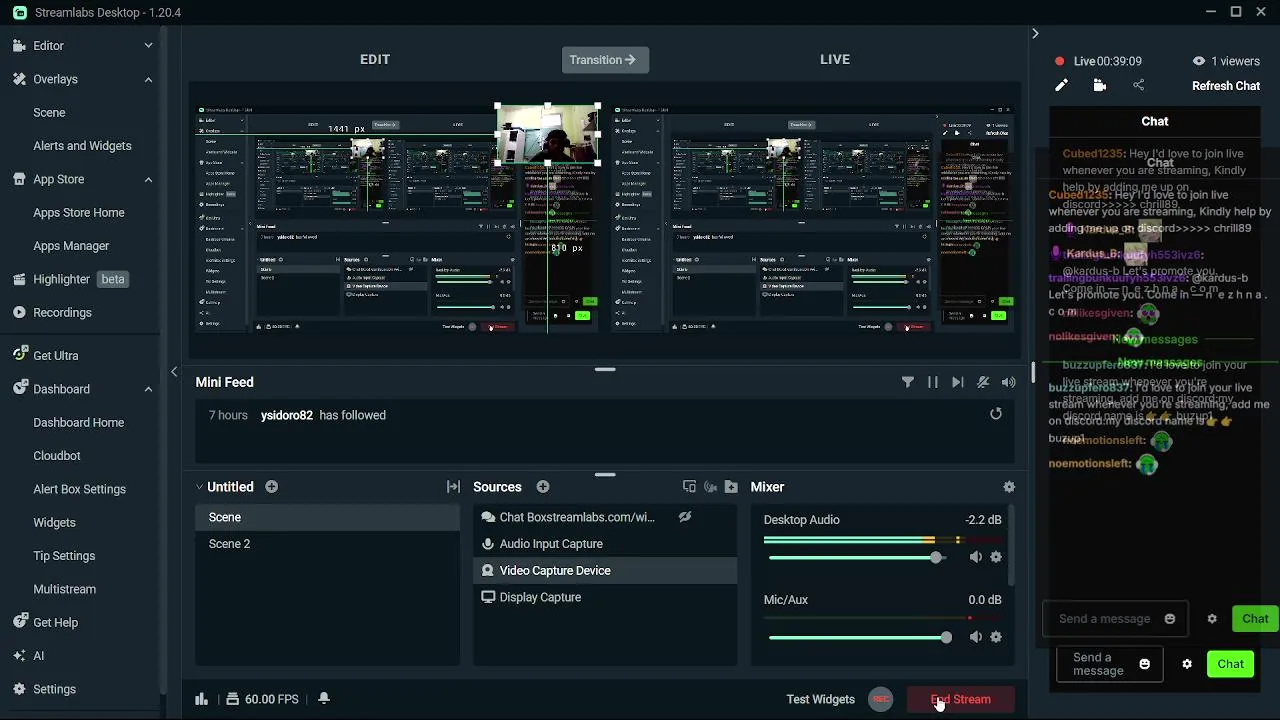The height and width of the screenshot is (720, 1280).
Task: Click the Transition button
Action: pos(605,60)
